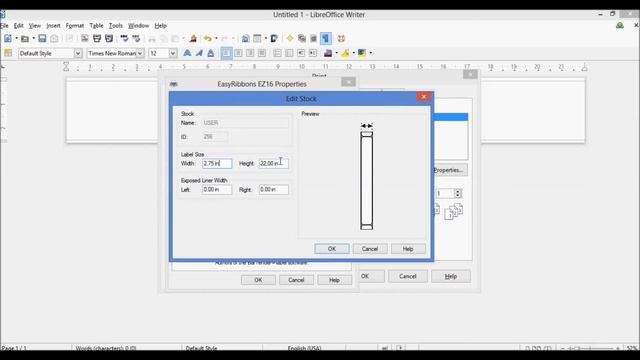Click the Print file directly icon
Screen dimensions: 640x360
97,38
